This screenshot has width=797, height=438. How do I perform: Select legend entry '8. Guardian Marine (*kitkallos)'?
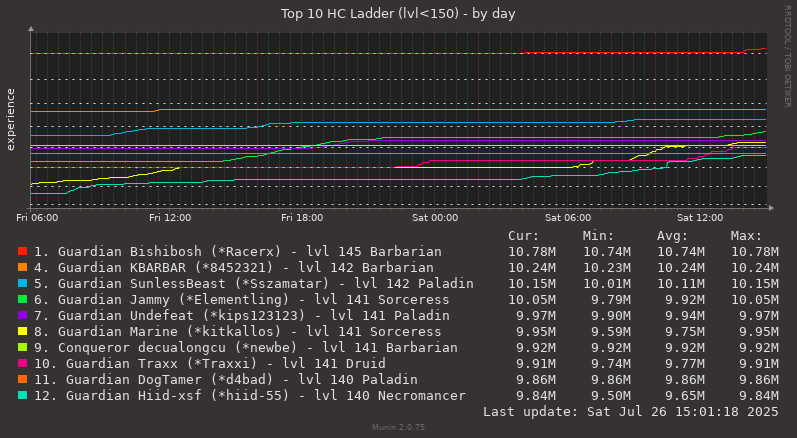(158, 332)
